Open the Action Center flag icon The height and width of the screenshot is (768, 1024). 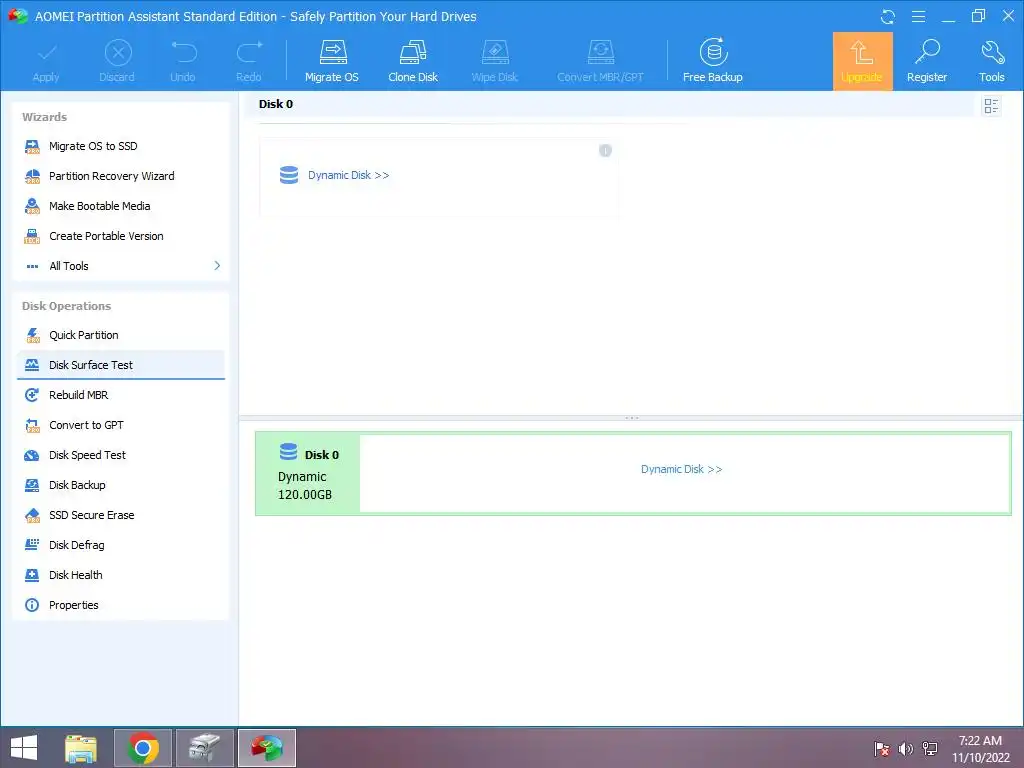coord(882,749)
